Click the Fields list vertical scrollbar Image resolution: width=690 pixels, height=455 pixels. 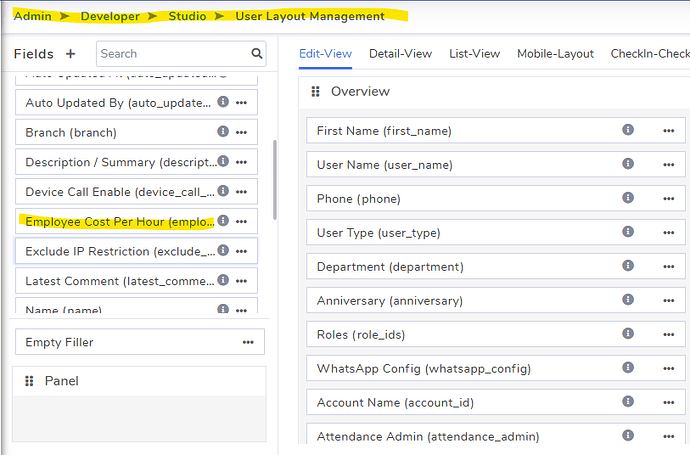275,180
